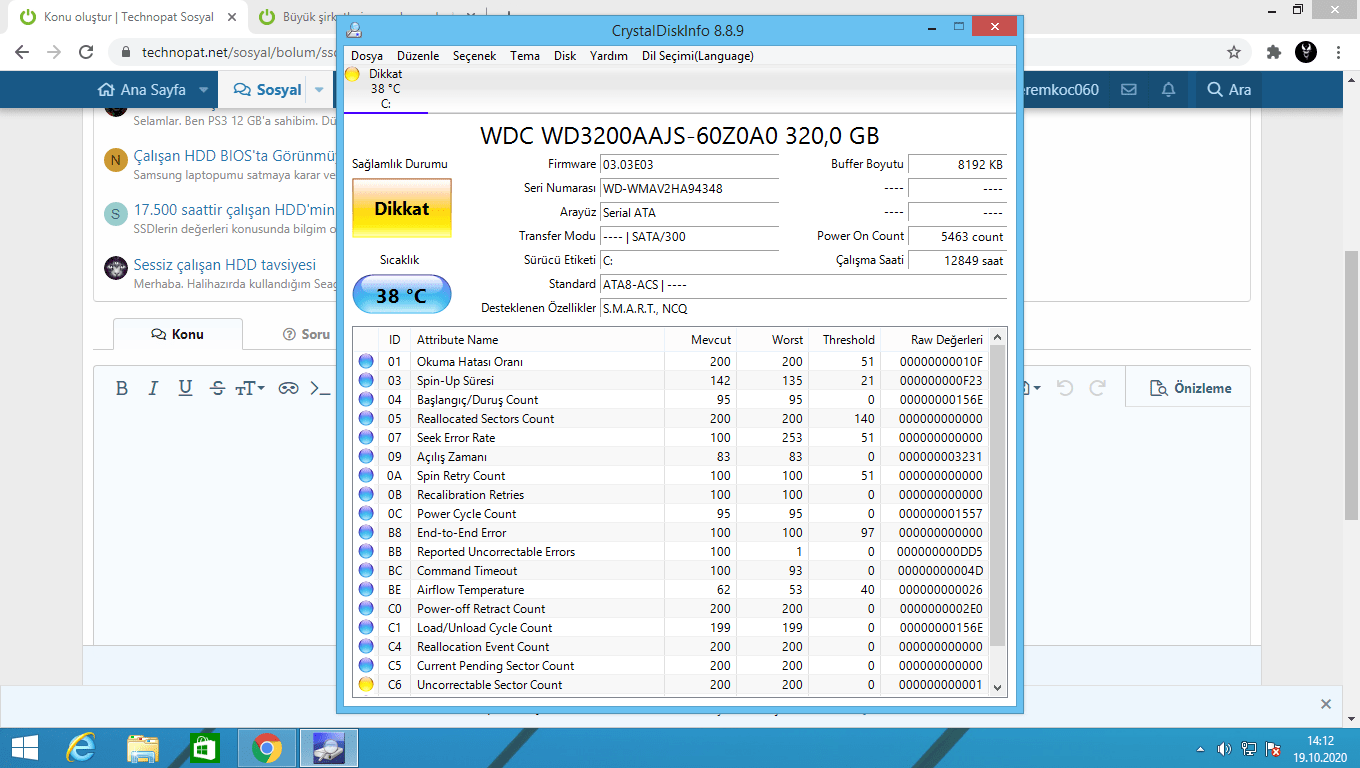
Task: Select the C: drive Dikkat tab
Action: pos(385,89)
